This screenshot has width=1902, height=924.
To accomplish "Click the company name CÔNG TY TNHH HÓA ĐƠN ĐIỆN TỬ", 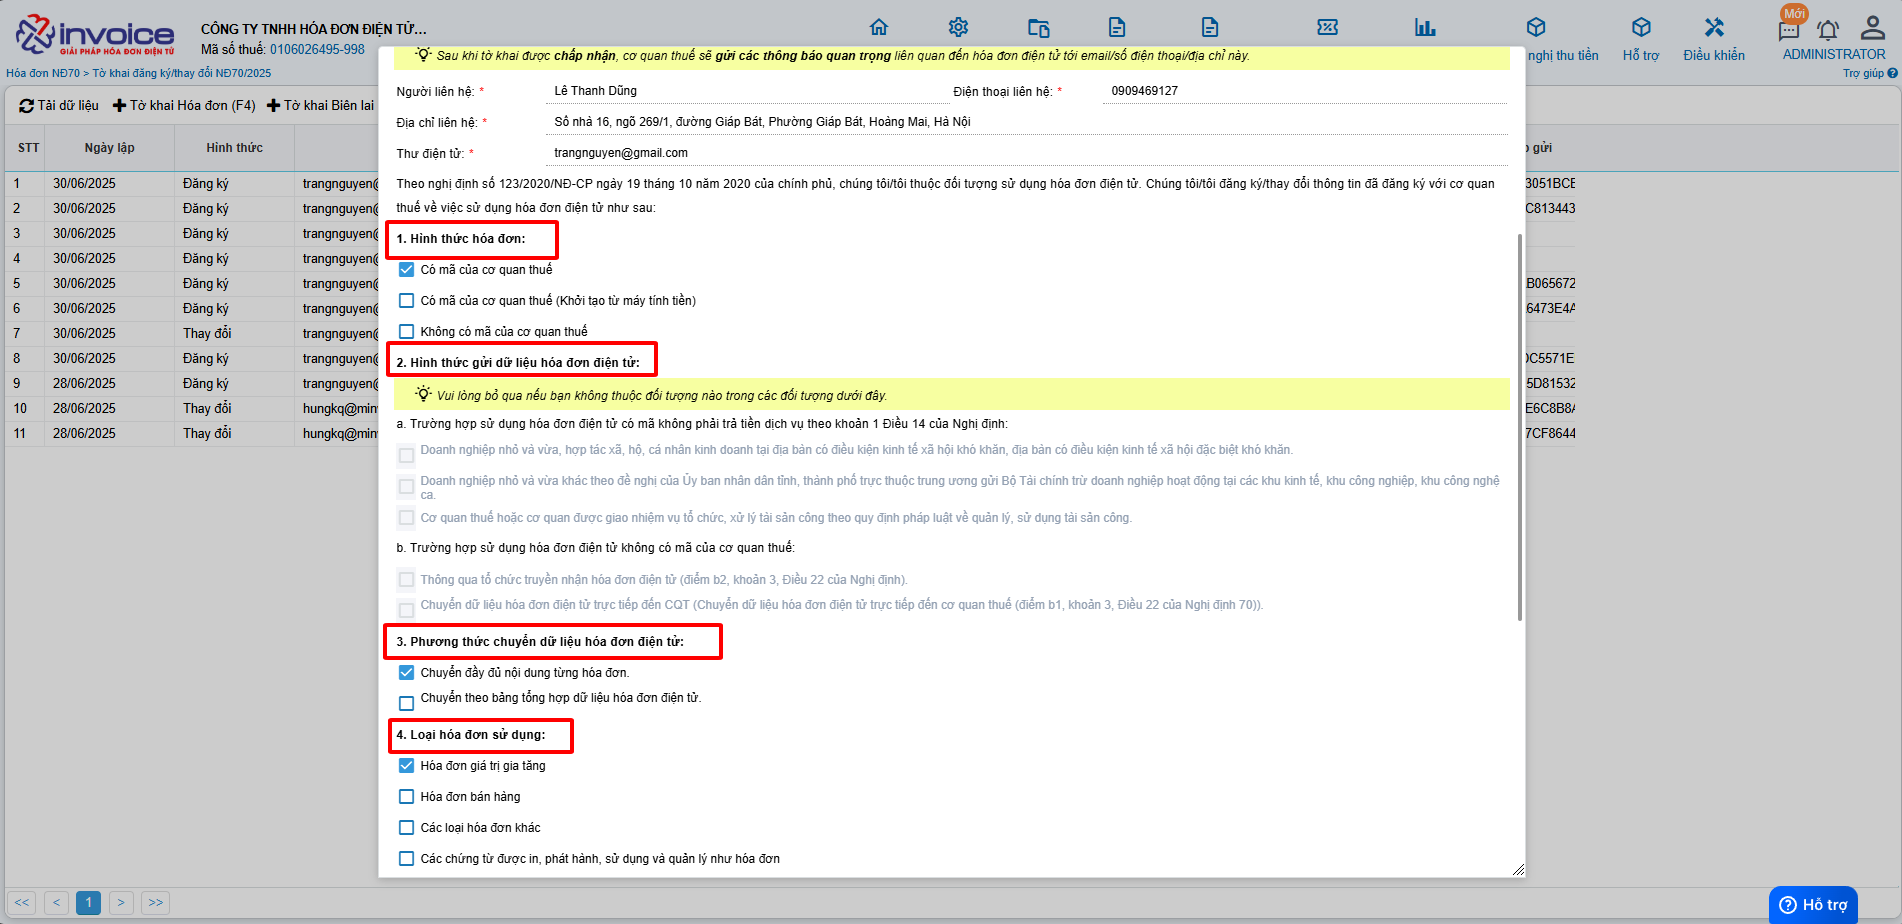I will click(x=314, y=29).
